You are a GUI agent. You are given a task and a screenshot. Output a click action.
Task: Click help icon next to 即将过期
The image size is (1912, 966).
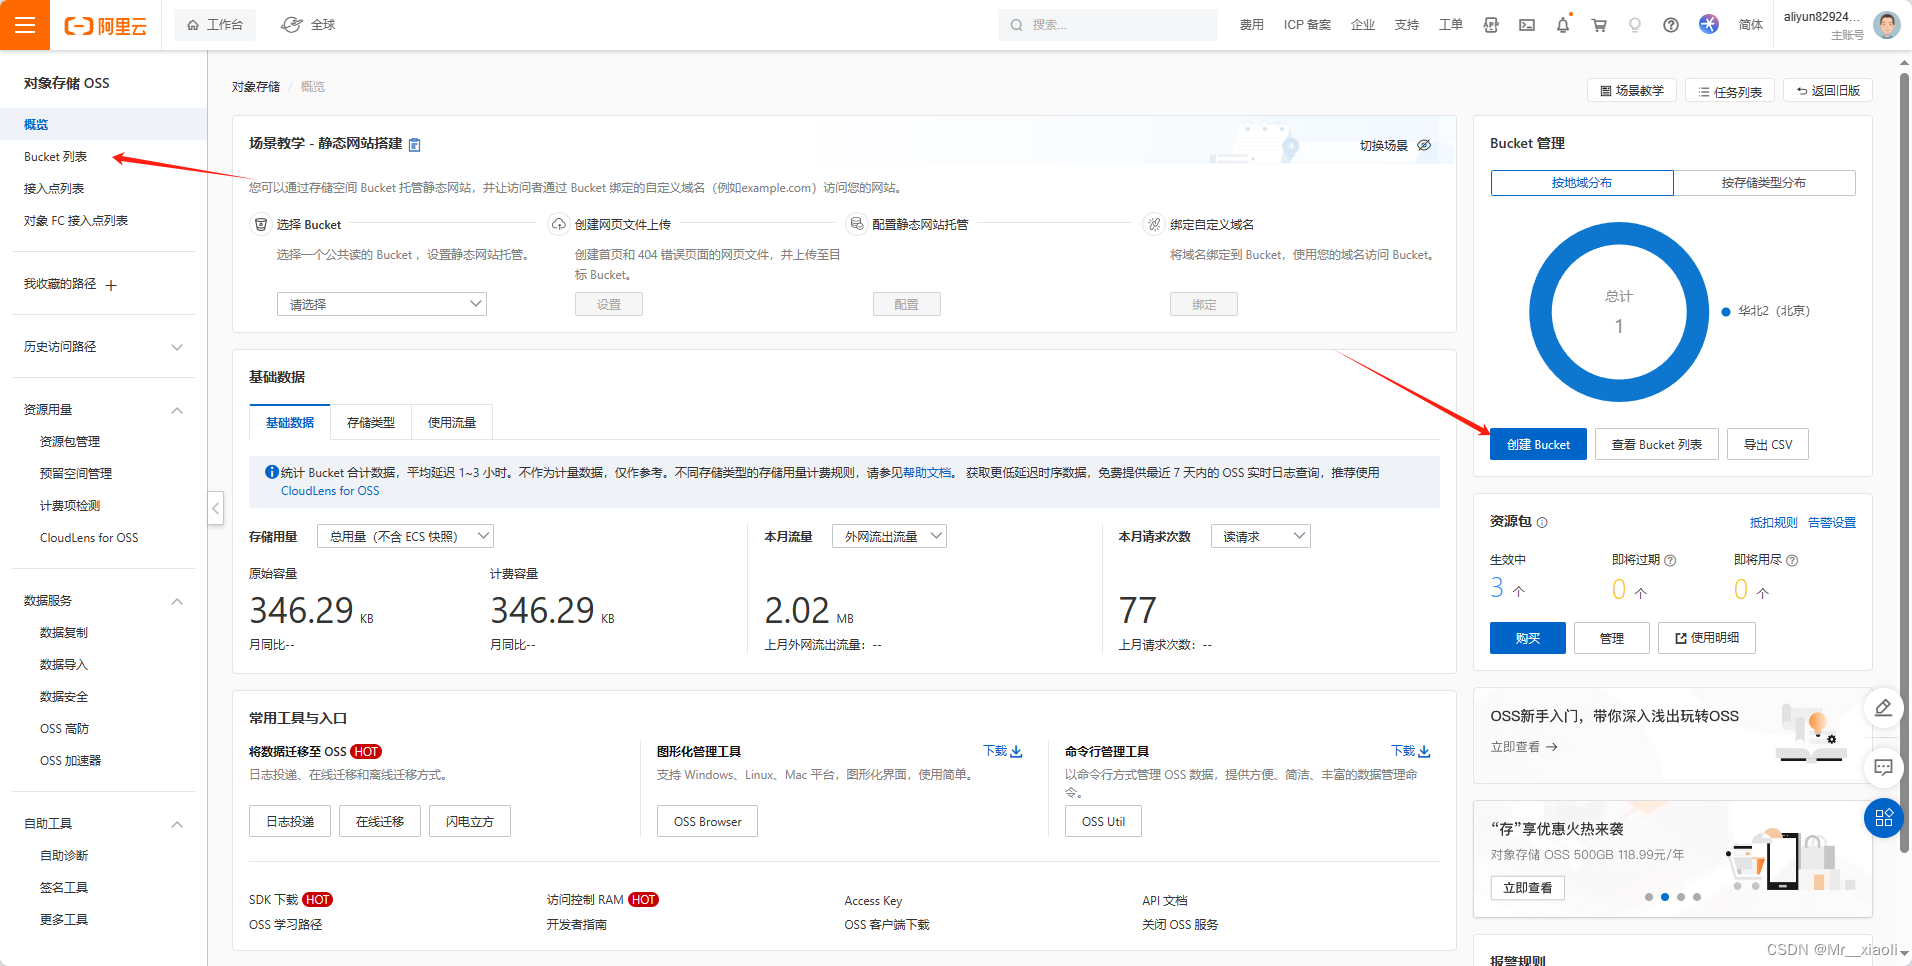[1670, 560]
